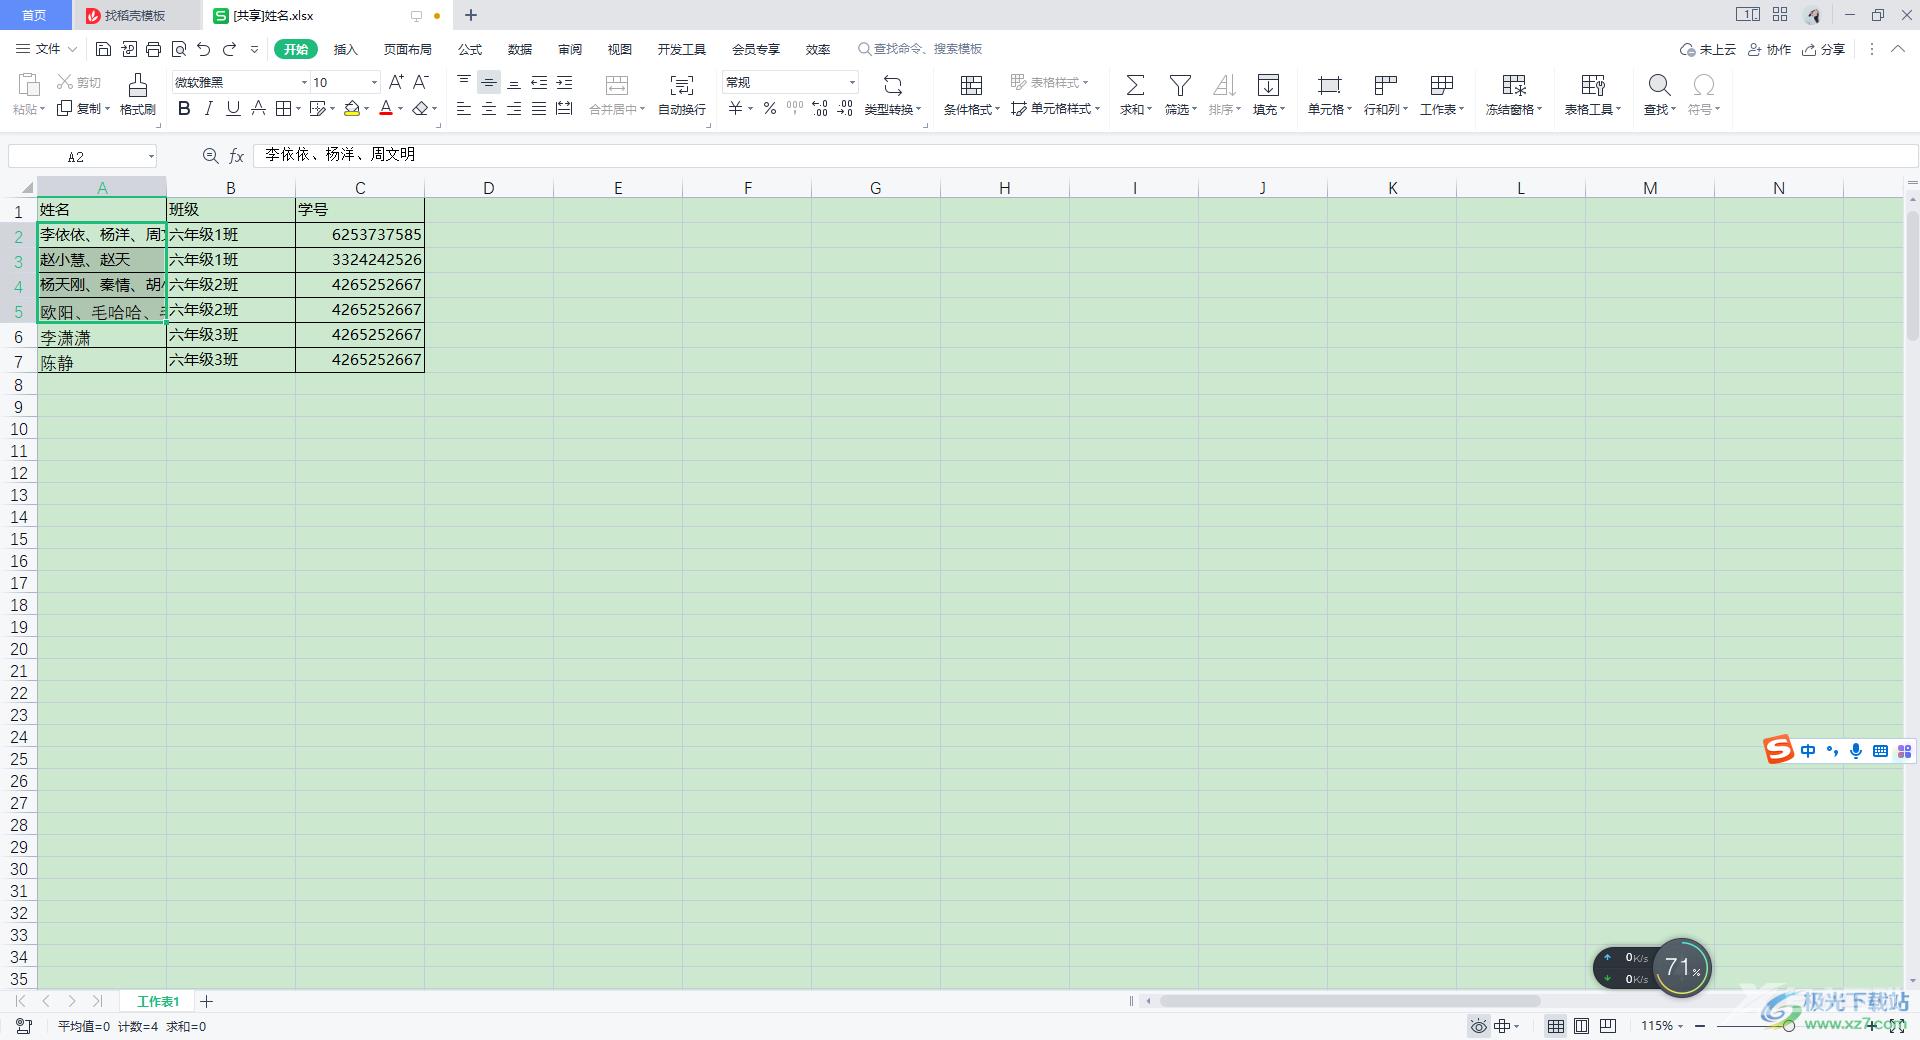Click the Freeze Panes (冻结窗格) icon
This screenshot has height=1040, width=1920.
[1514, 85]
